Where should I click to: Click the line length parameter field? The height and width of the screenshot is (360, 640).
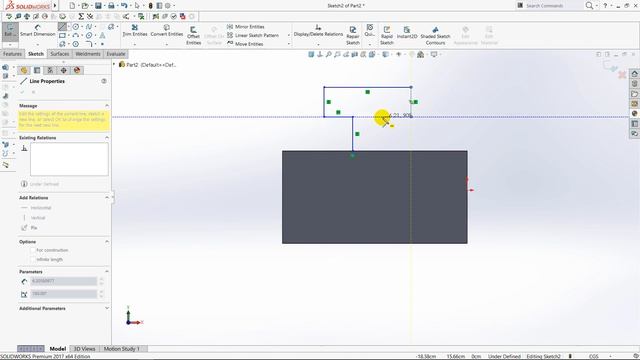pyautogui.click(x=64, y=281)
